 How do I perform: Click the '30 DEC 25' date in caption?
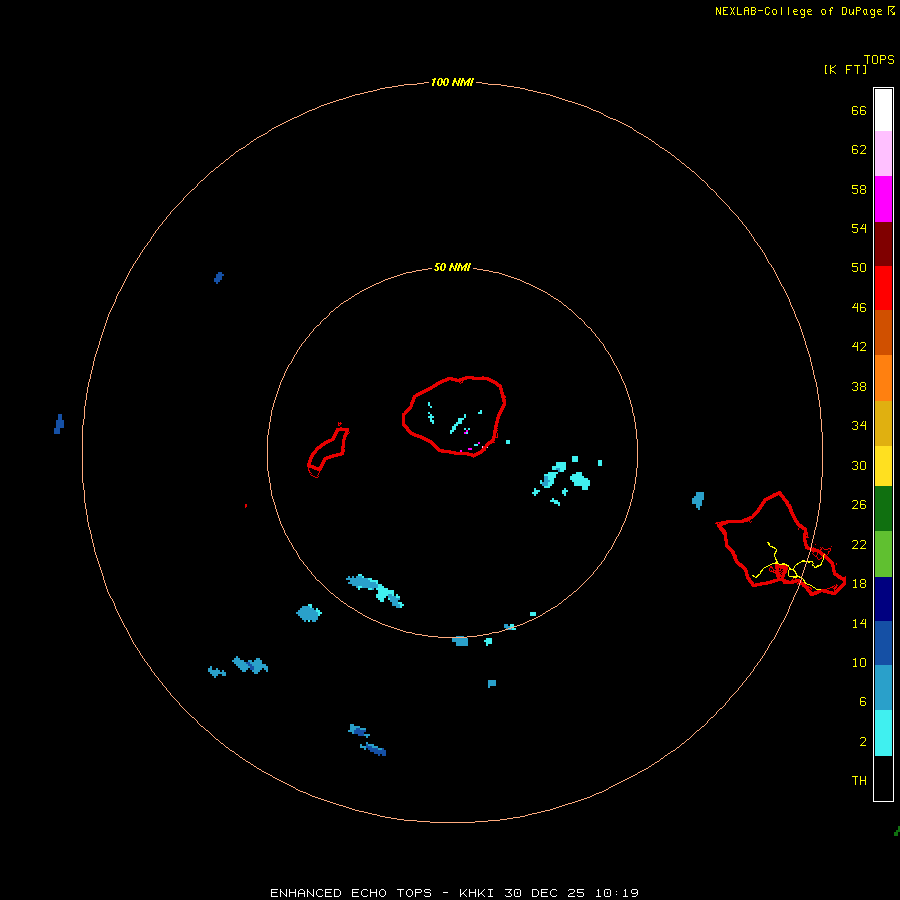coord(544,893)
